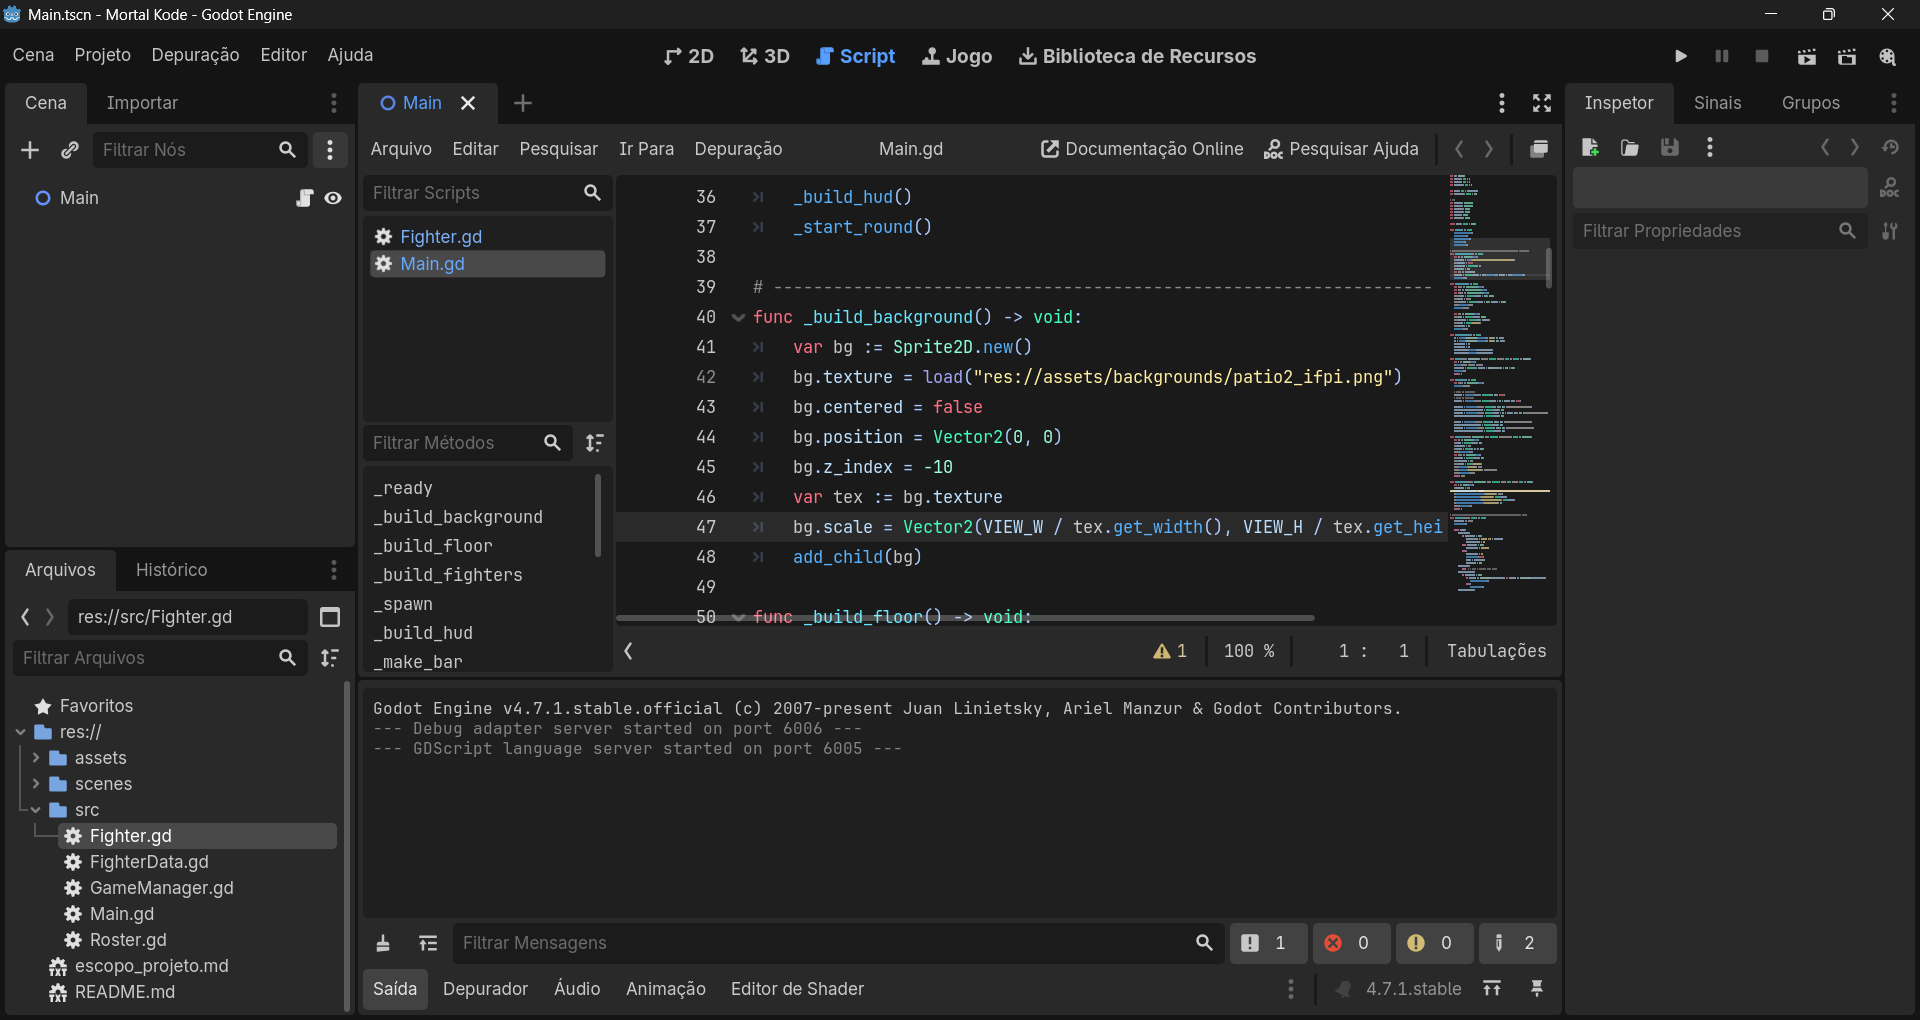Toggle floating script editor window icon
This screenshot has height=1020, width=1920.
pyautogui.click(x=1539, y=149)
